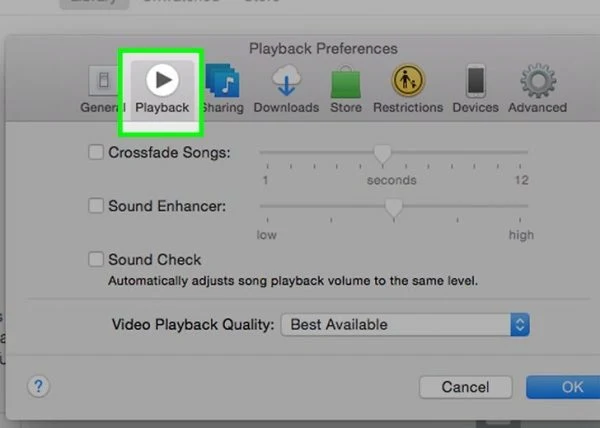Confirm preferences with the OK button
Screen dimensions: 600x428
pyautogui.click(x=563, y=387)
